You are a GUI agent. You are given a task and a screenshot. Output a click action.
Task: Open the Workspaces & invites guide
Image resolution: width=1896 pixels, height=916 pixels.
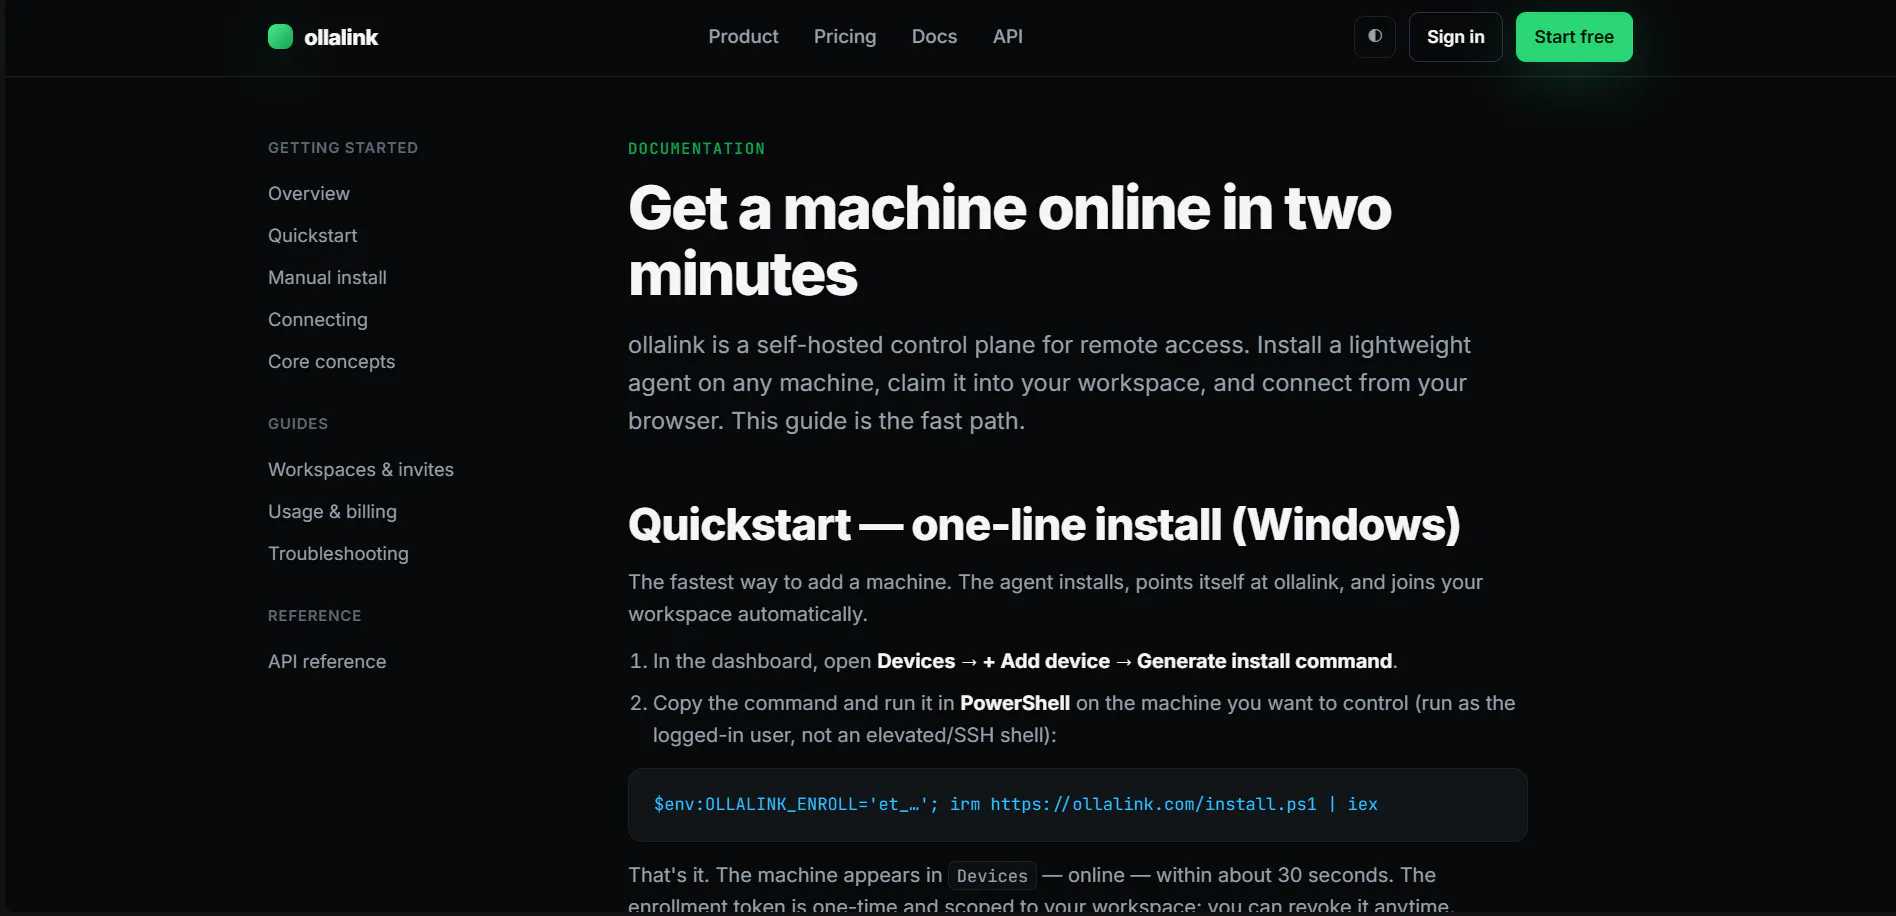(361, 470)
